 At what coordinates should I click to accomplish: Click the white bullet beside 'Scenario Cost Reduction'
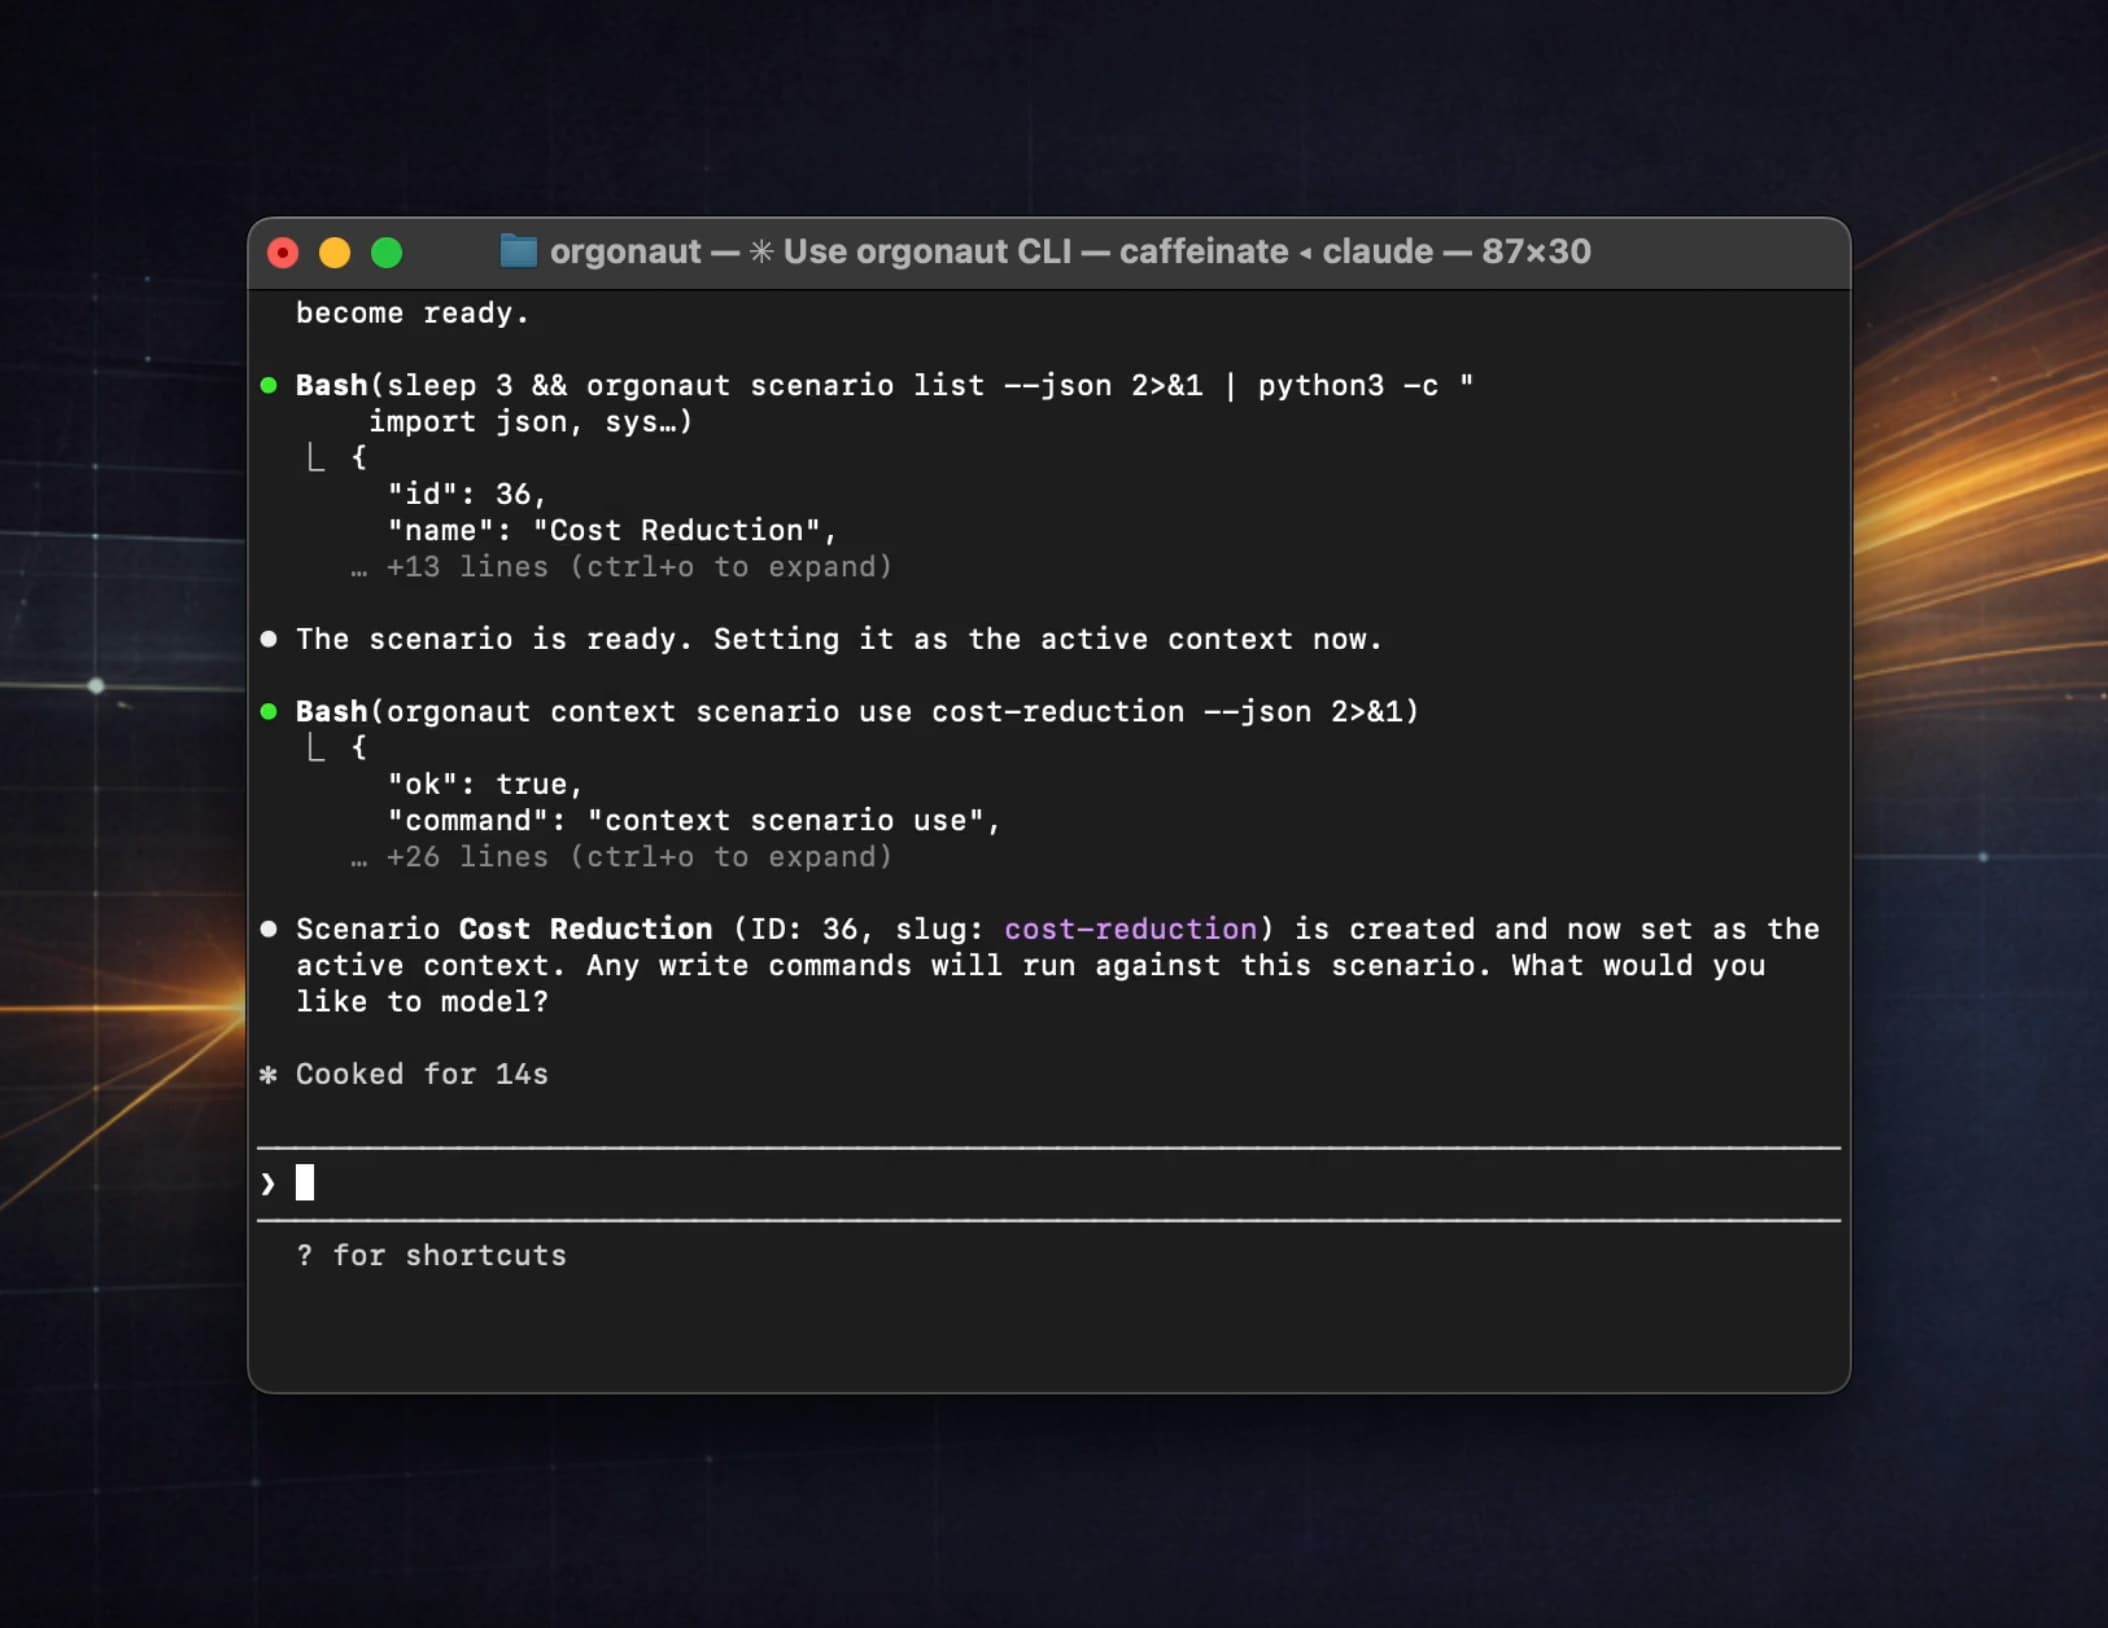(x=269, y=929)
